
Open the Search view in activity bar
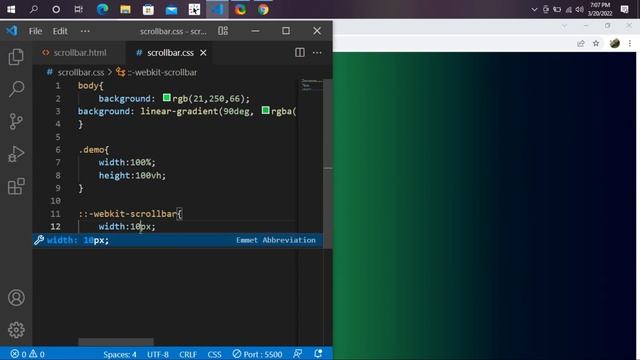click(x=16, y=89)
